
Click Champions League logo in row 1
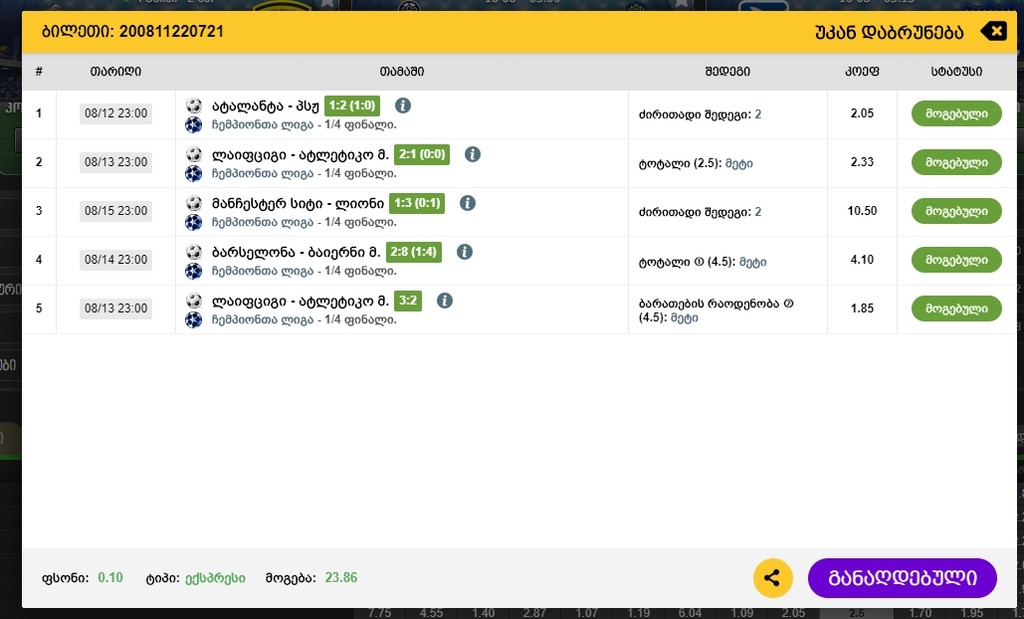pos(193,125)
